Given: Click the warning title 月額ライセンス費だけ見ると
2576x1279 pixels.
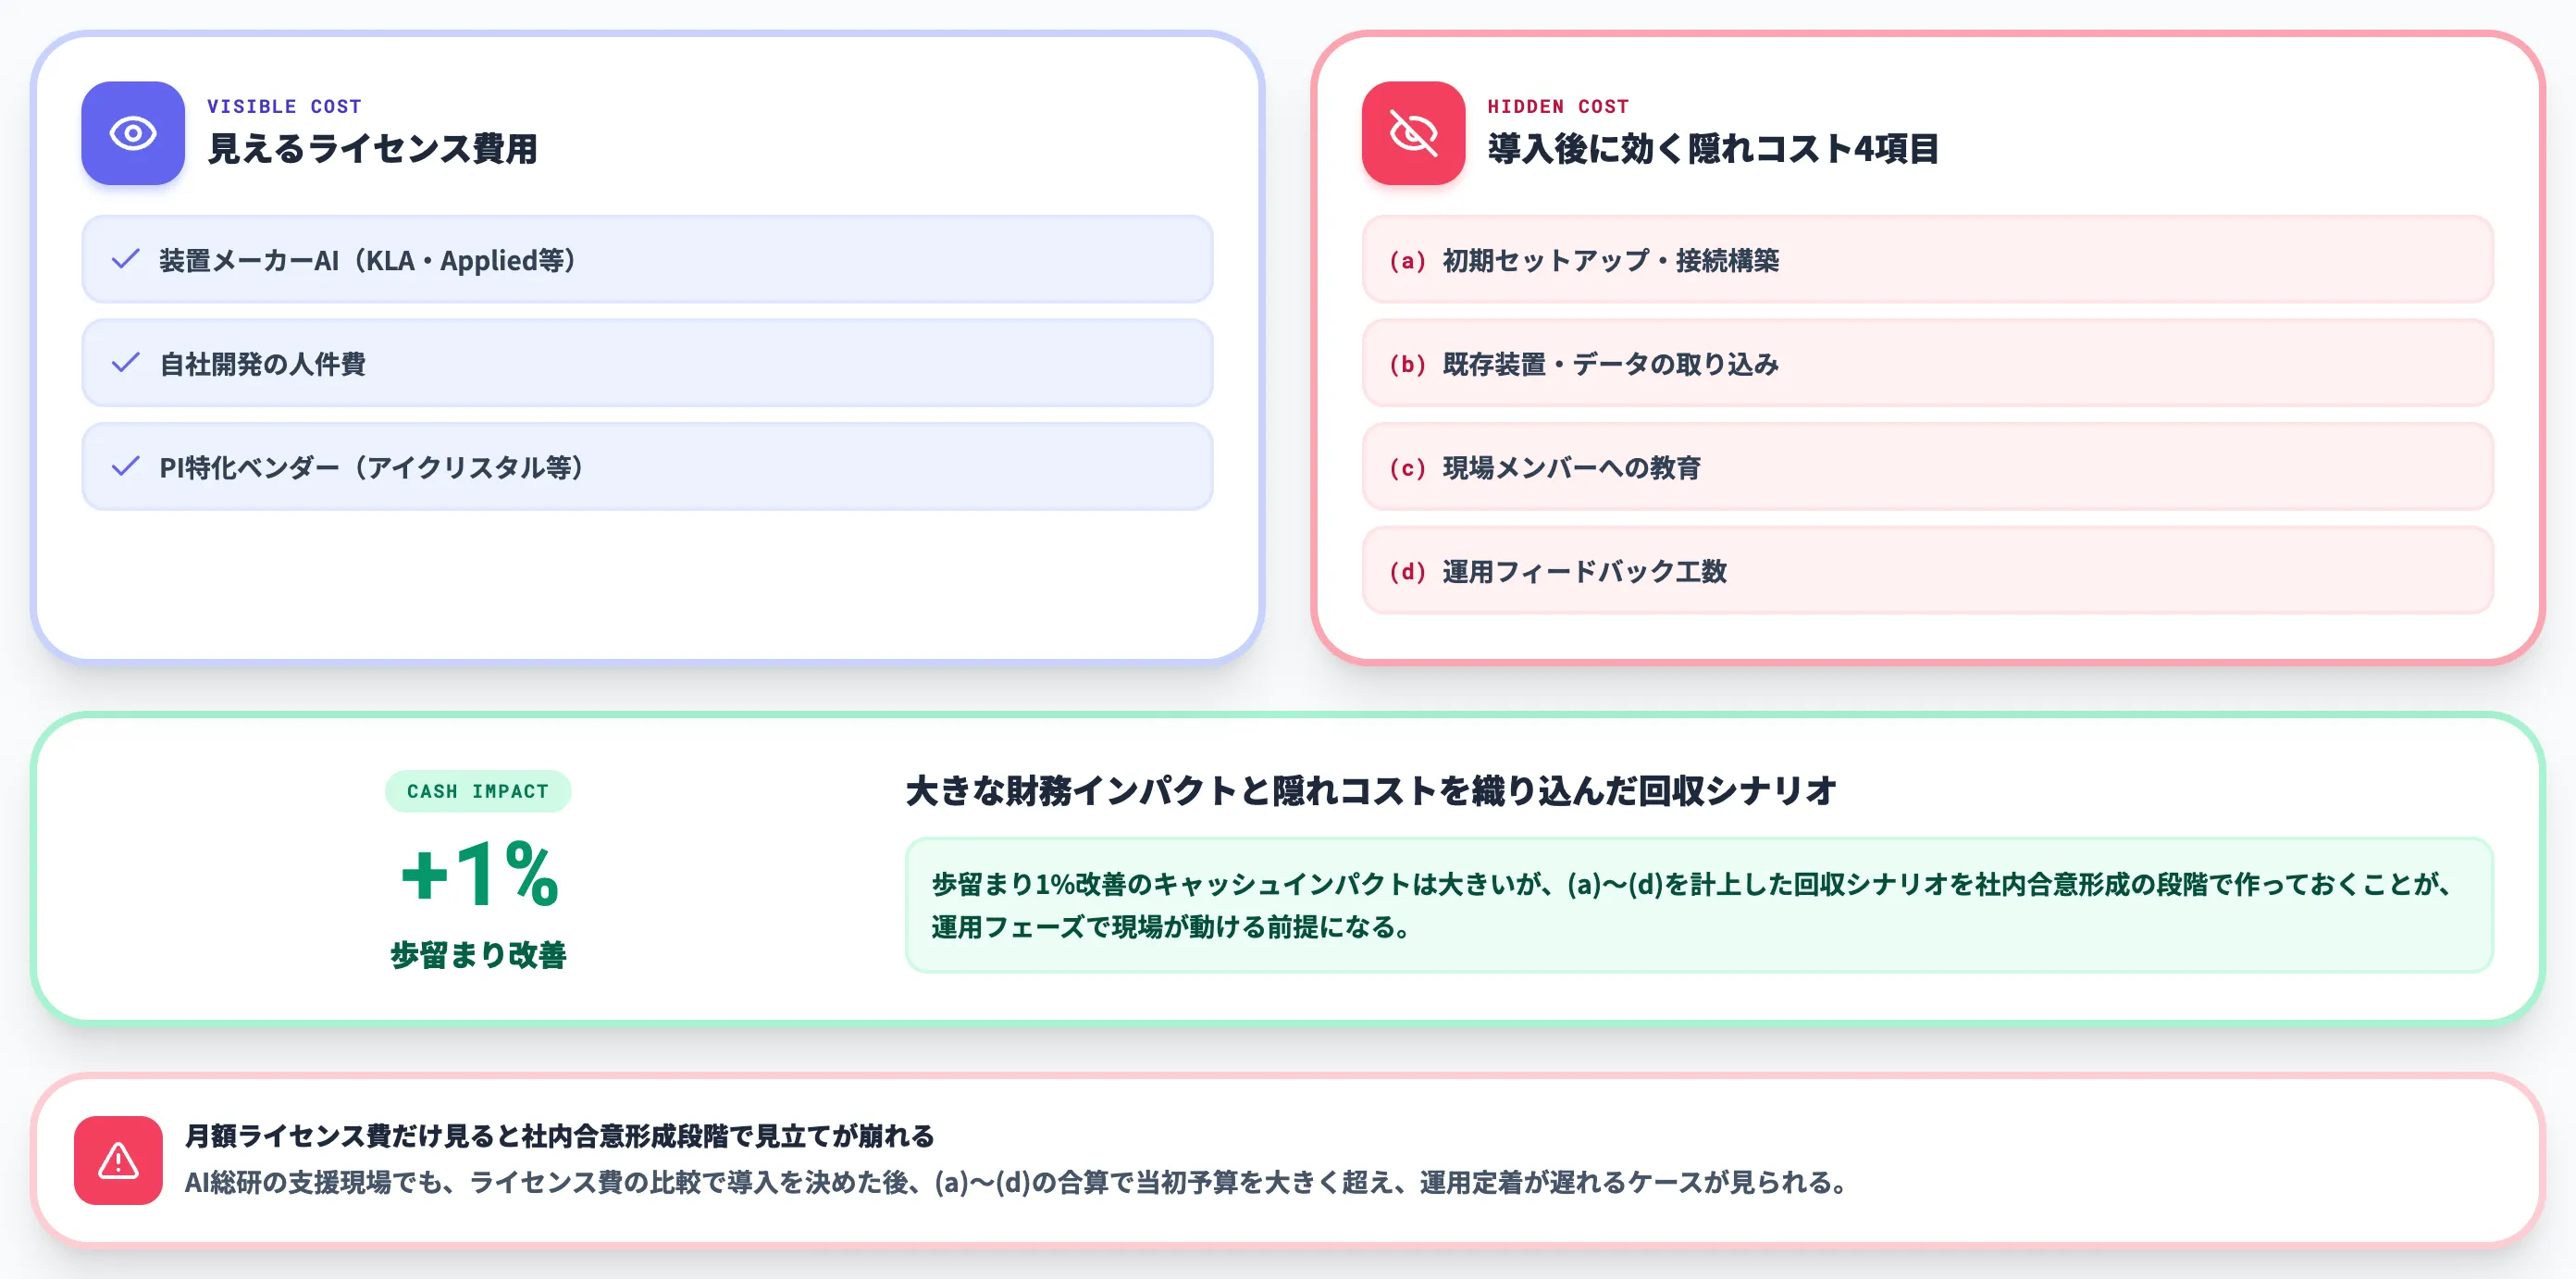Looking at the screenshot, I should [x=559, y=1136].
